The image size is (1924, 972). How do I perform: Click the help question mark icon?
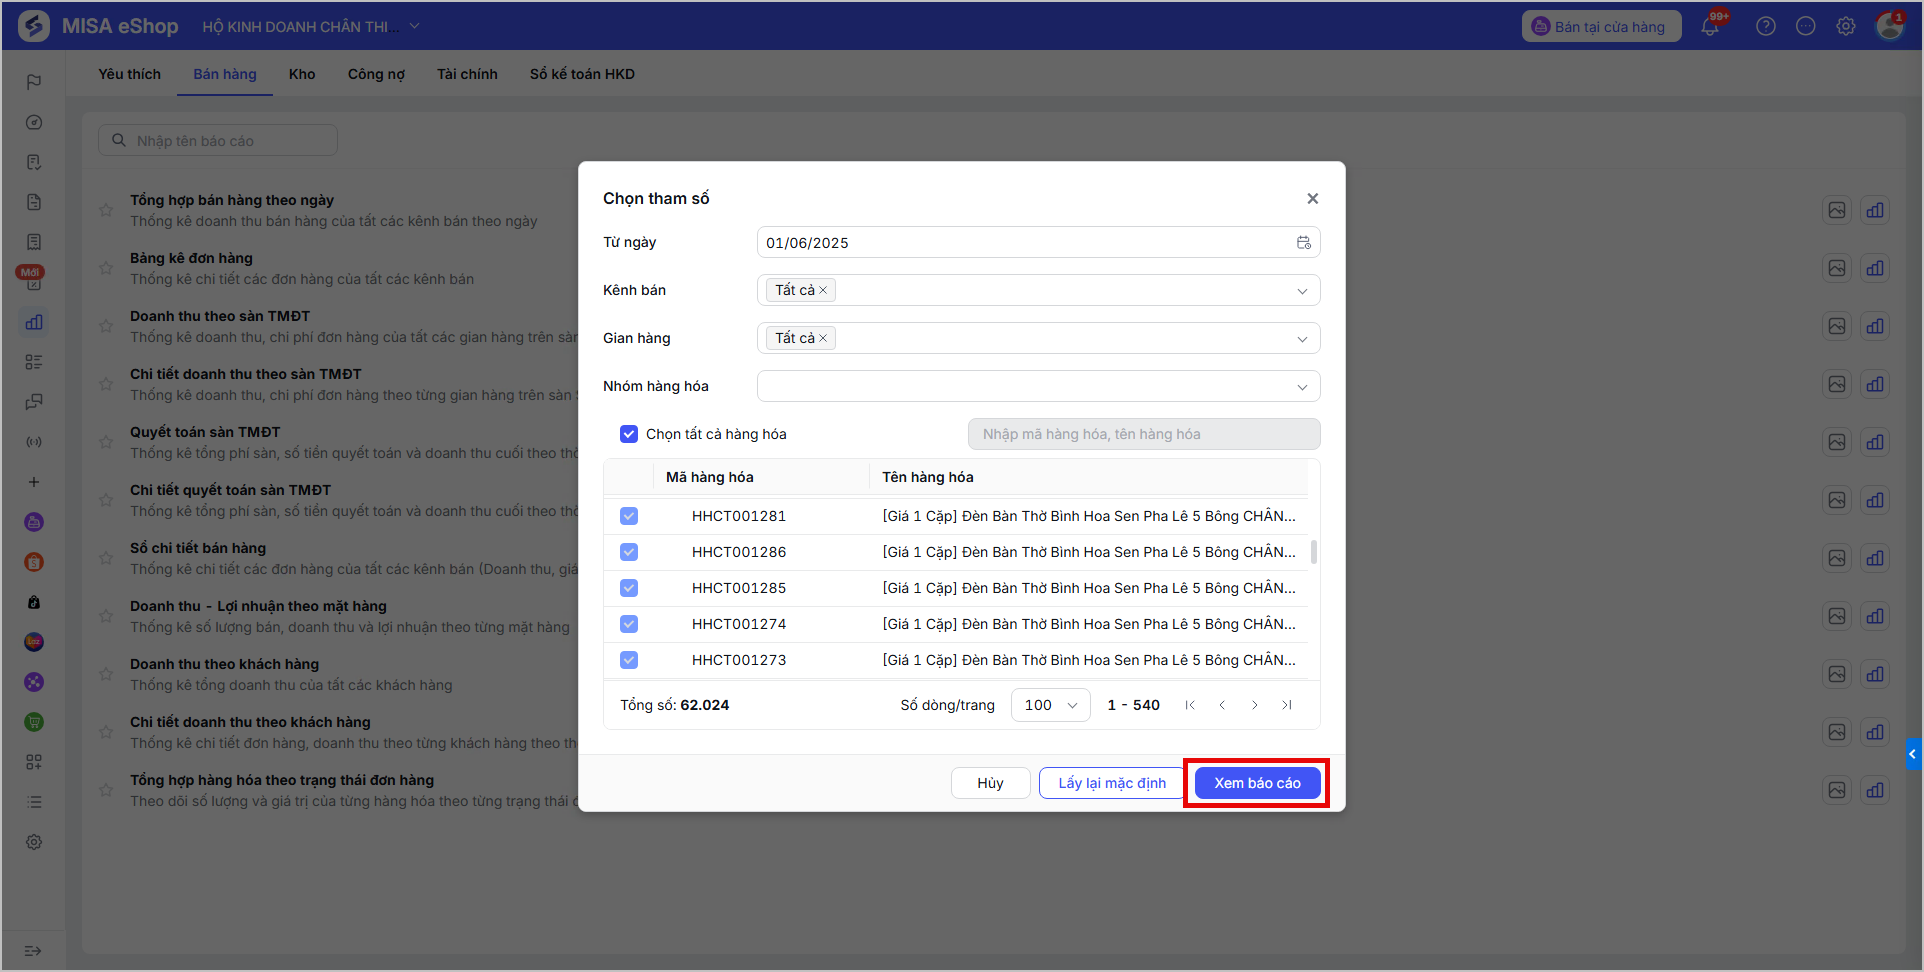1766,26
